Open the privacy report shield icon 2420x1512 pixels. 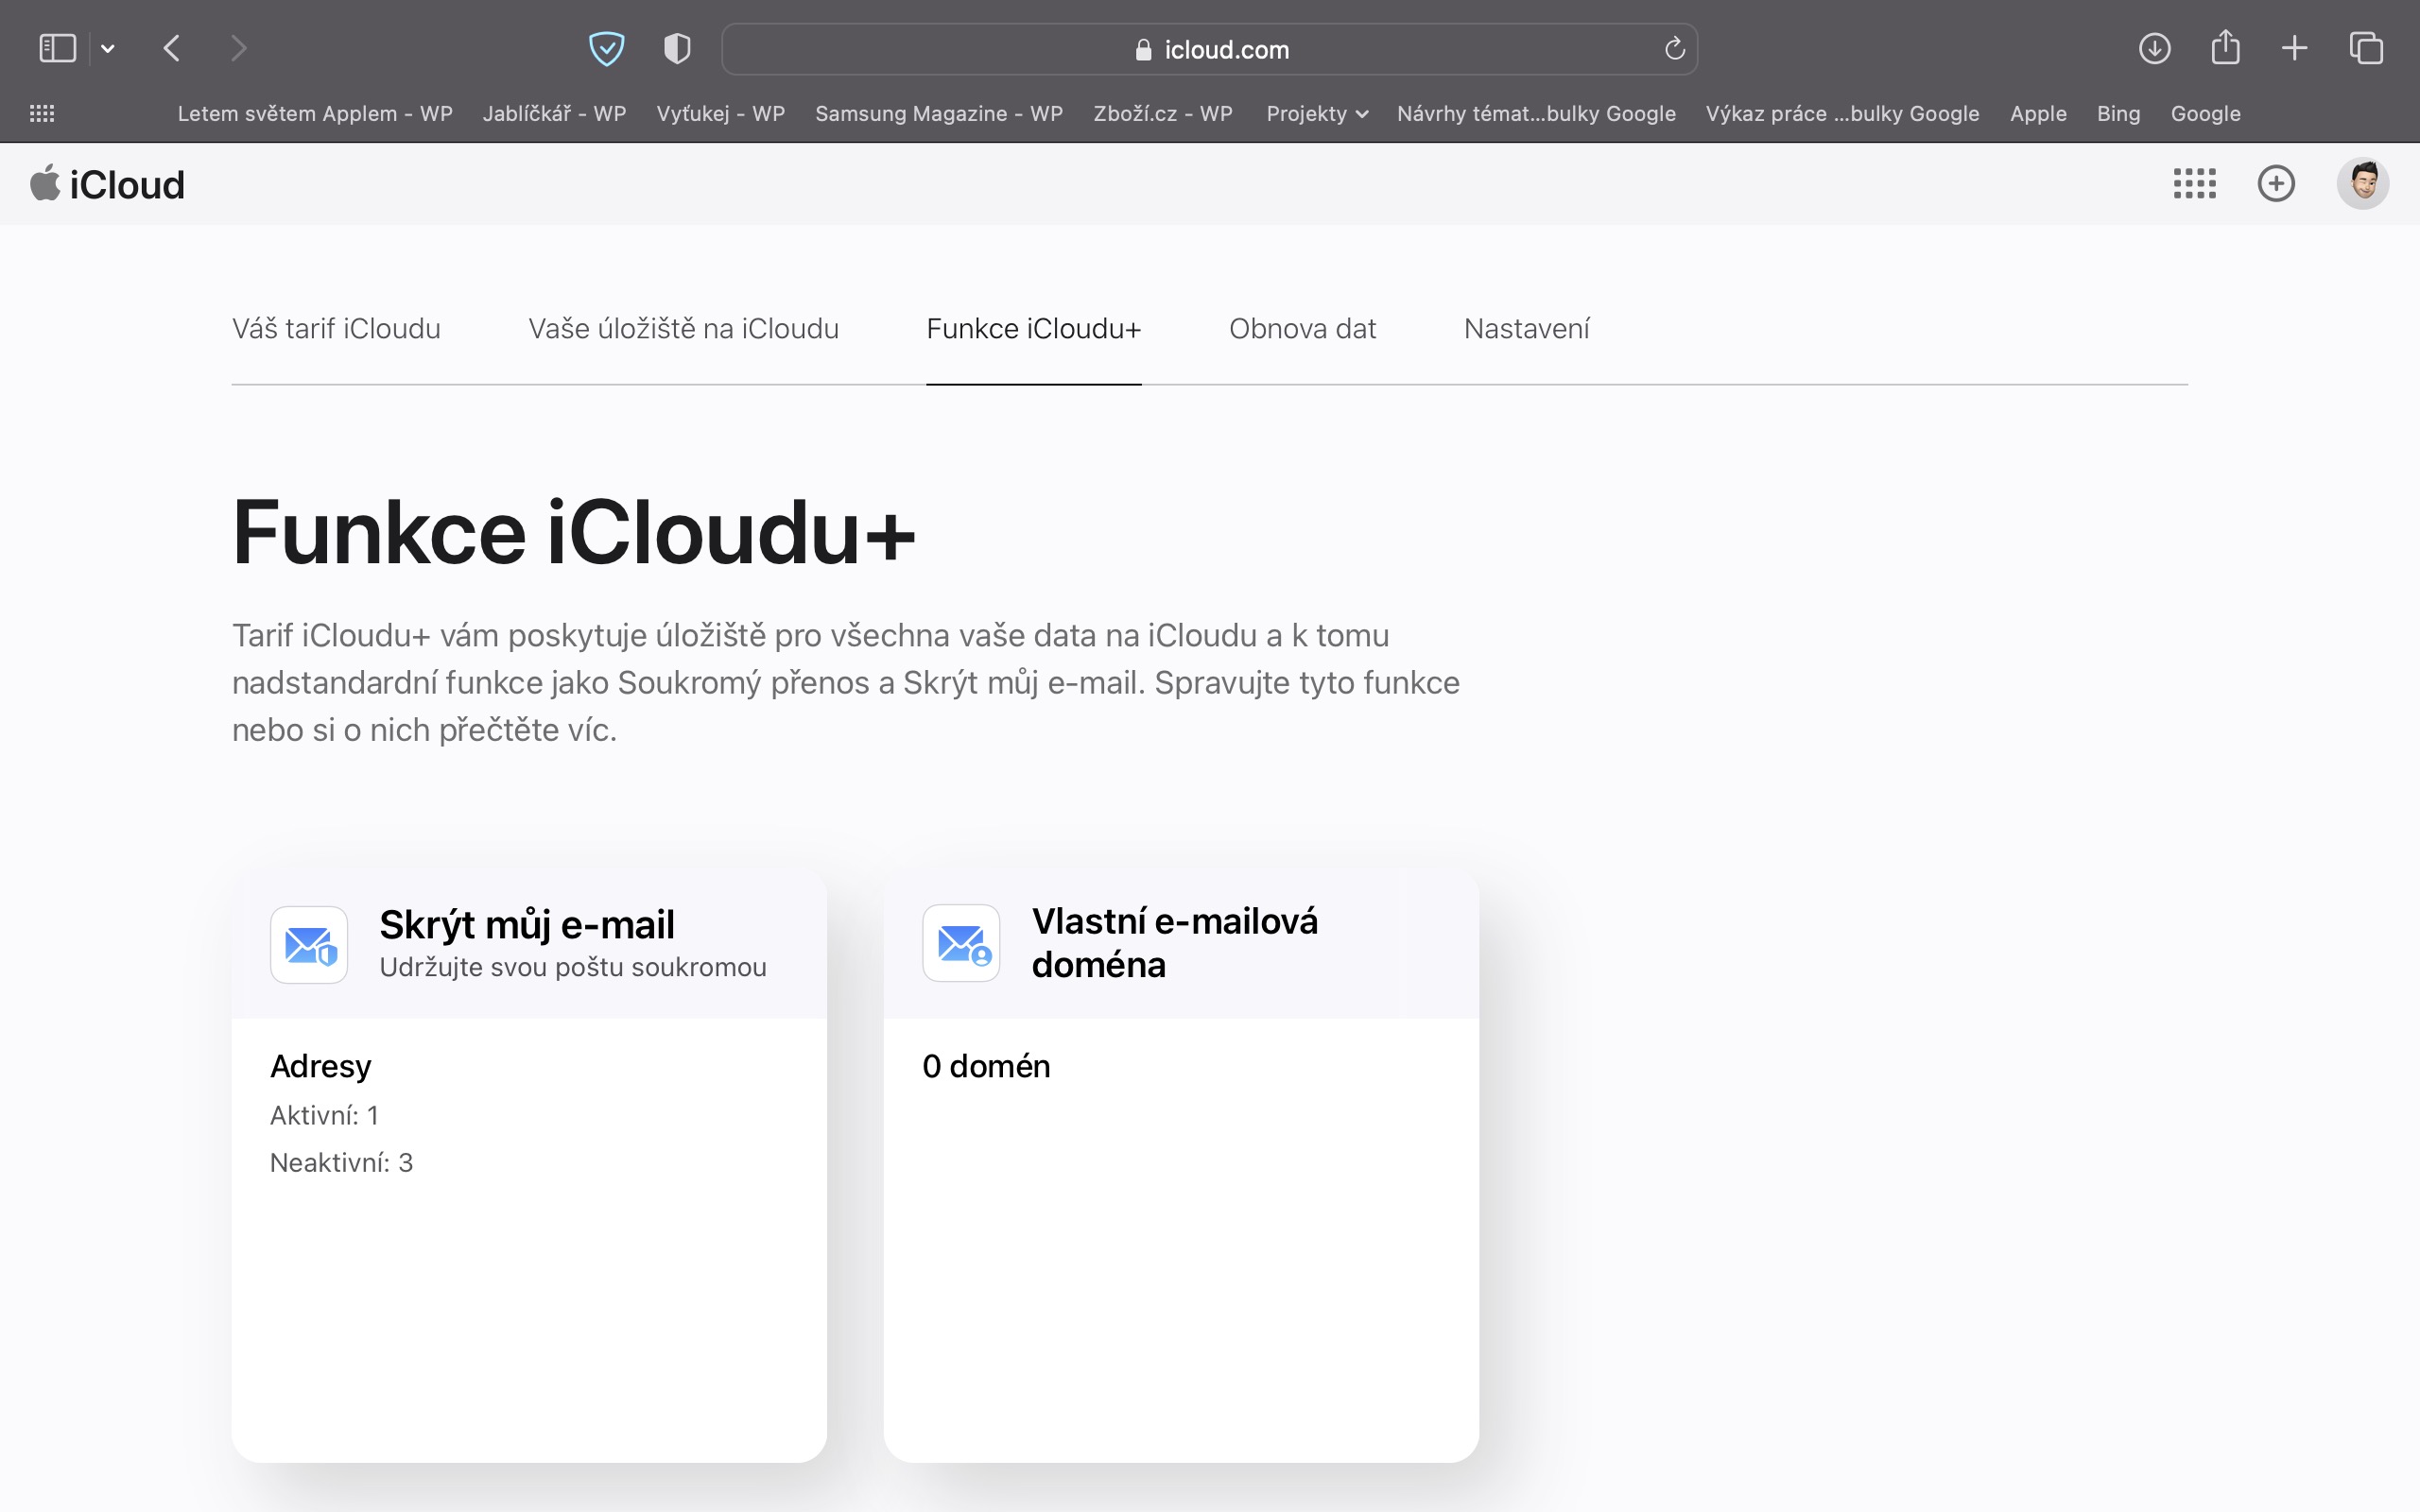[x=677, y=48]
